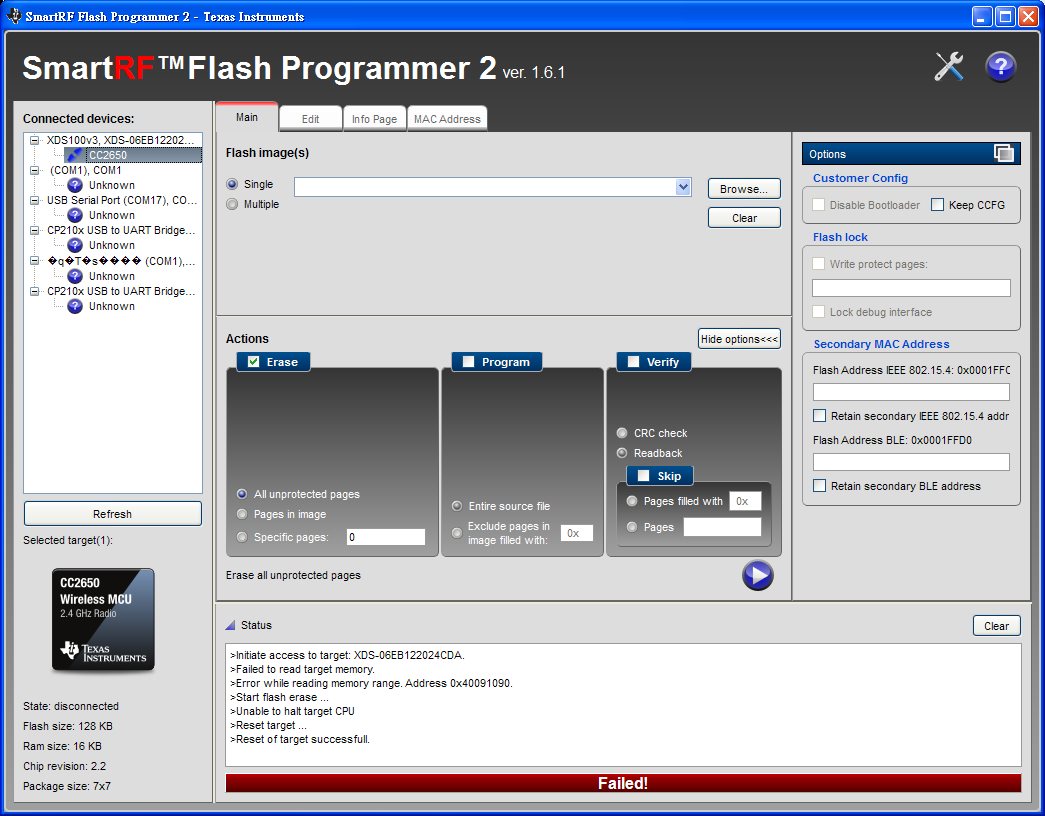Click the red Failed! progress bar
The width and height of the screenshot is (1045, 816).
[x=623, y=783]
